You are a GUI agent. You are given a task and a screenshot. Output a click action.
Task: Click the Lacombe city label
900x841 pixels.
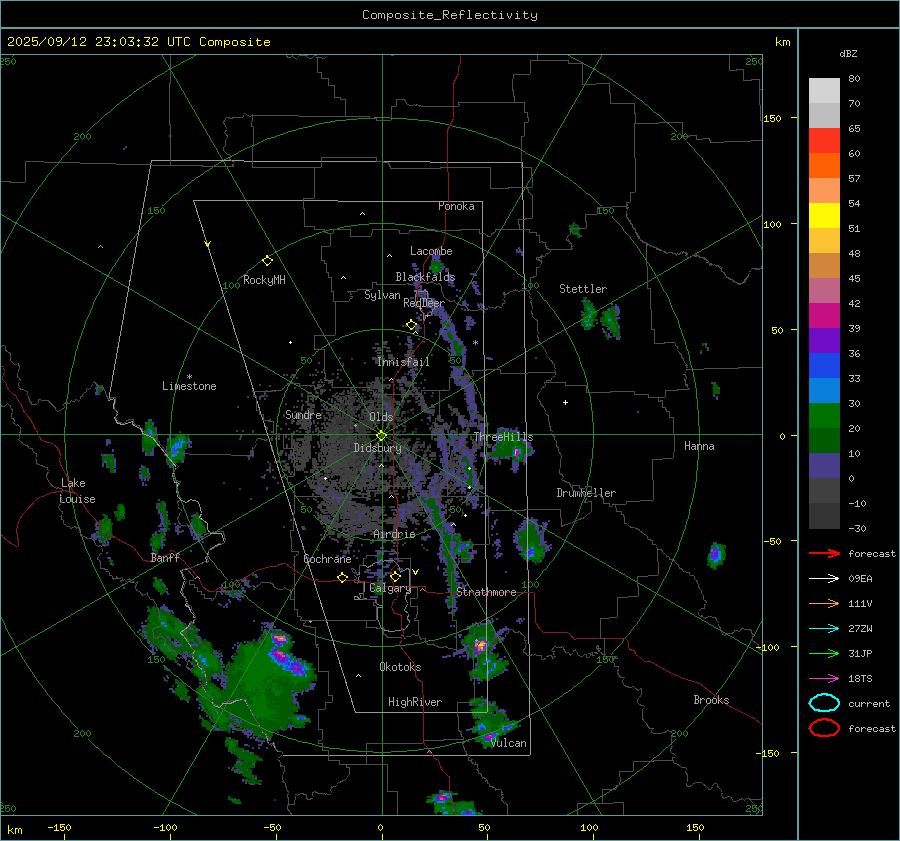431,251
